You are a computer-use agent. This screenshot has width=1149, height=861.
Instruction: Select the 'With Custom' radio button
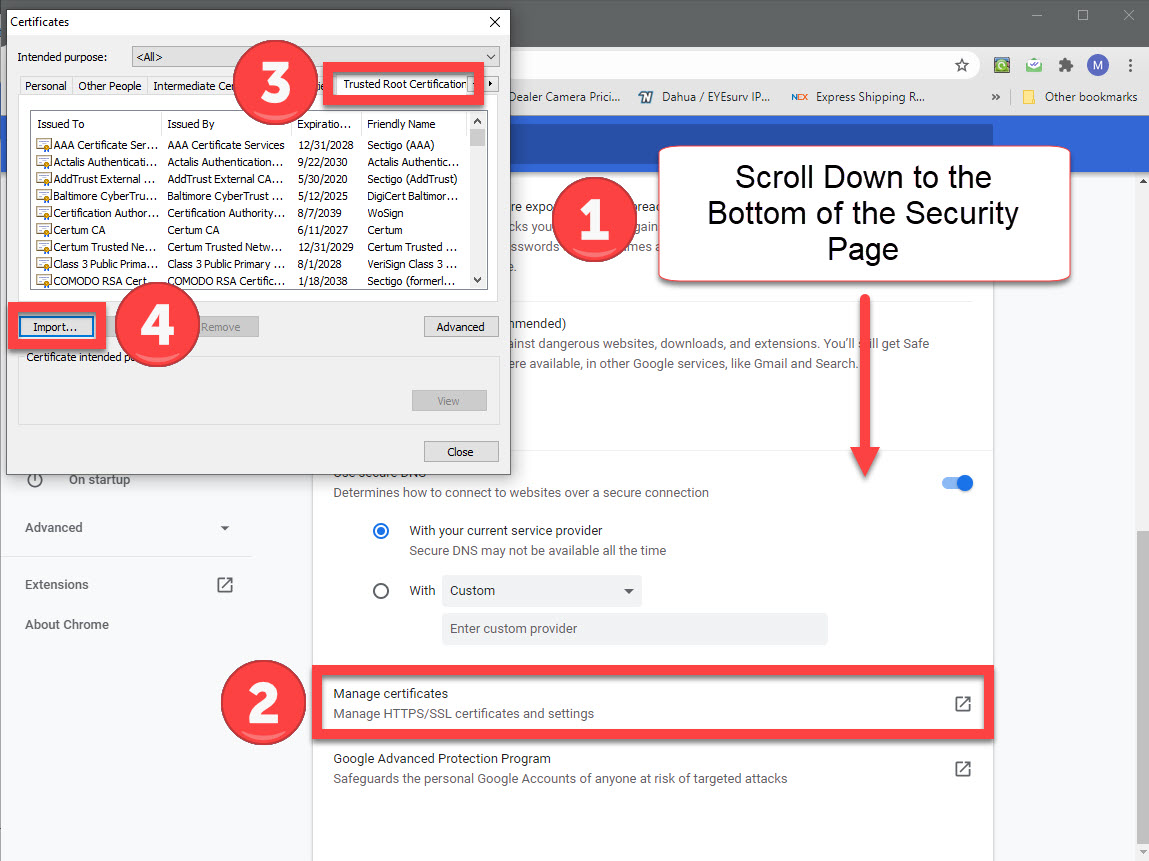(381, 591)
